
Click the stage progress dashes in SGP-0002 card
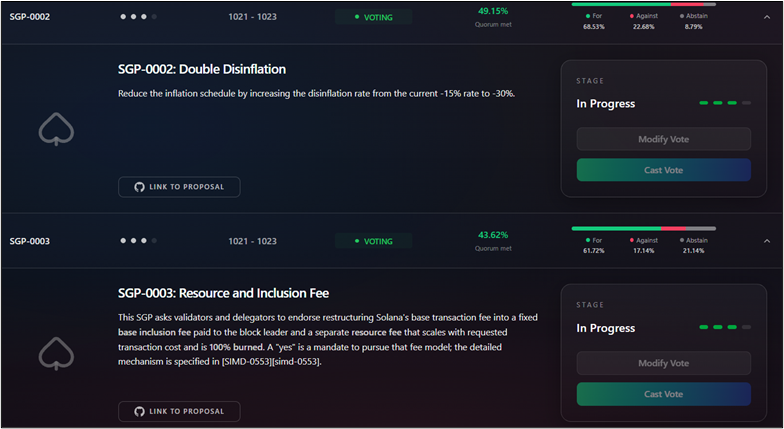point(725,103)
